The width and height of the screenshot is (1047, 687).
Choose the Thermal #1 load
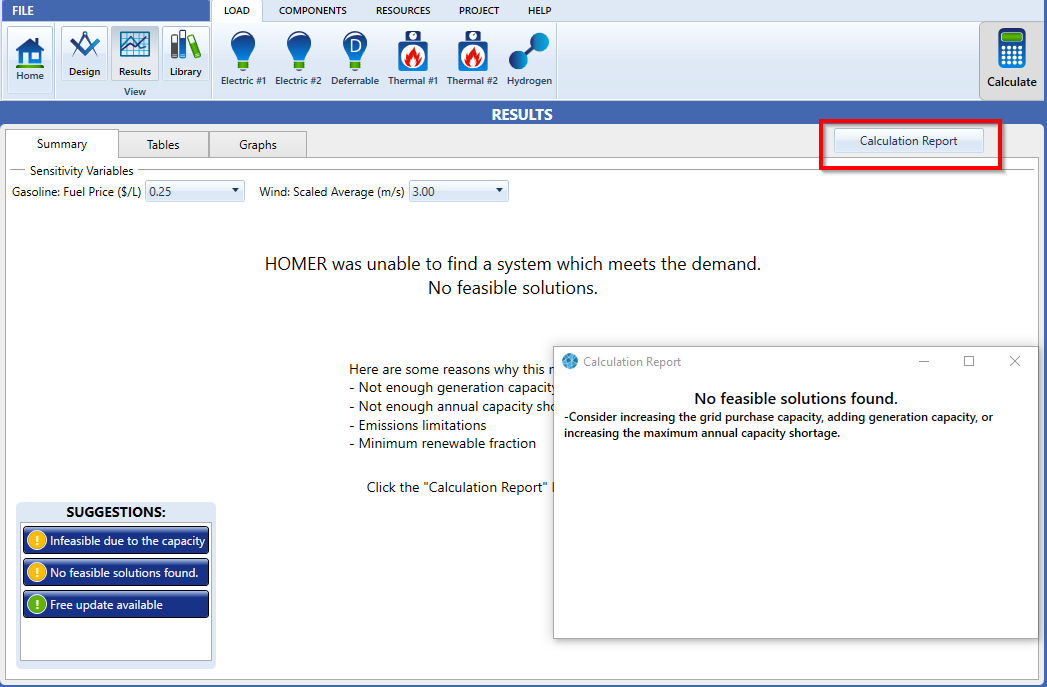click(413, 58)
